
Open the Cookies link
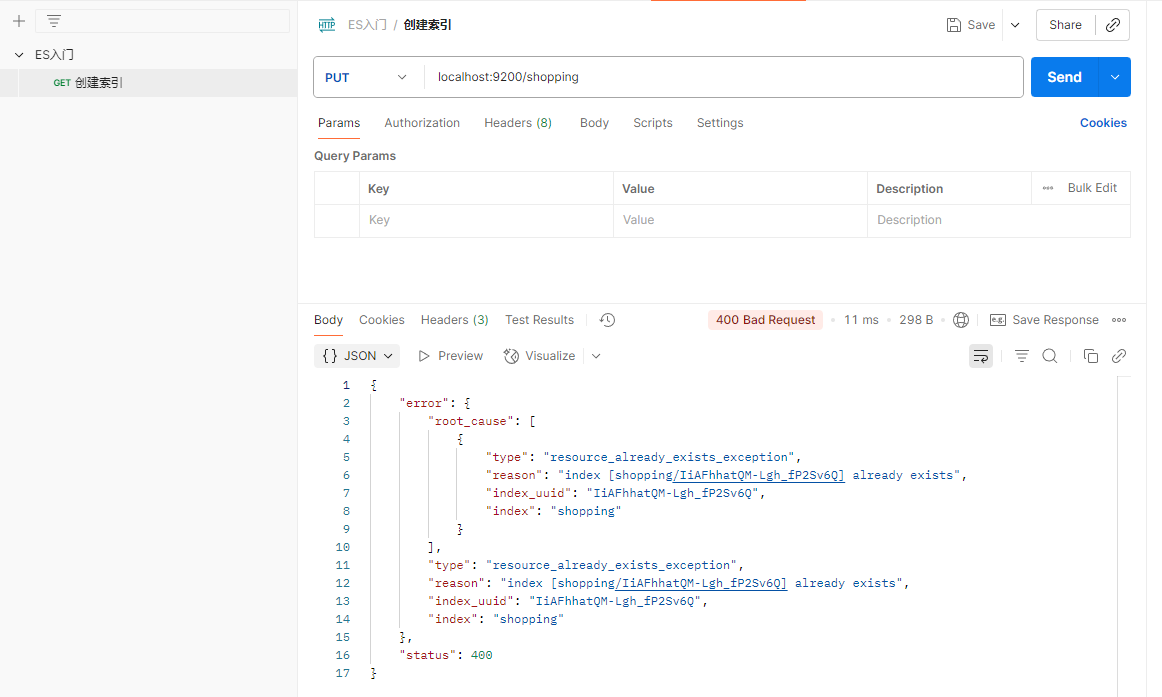click(1103, 123)
